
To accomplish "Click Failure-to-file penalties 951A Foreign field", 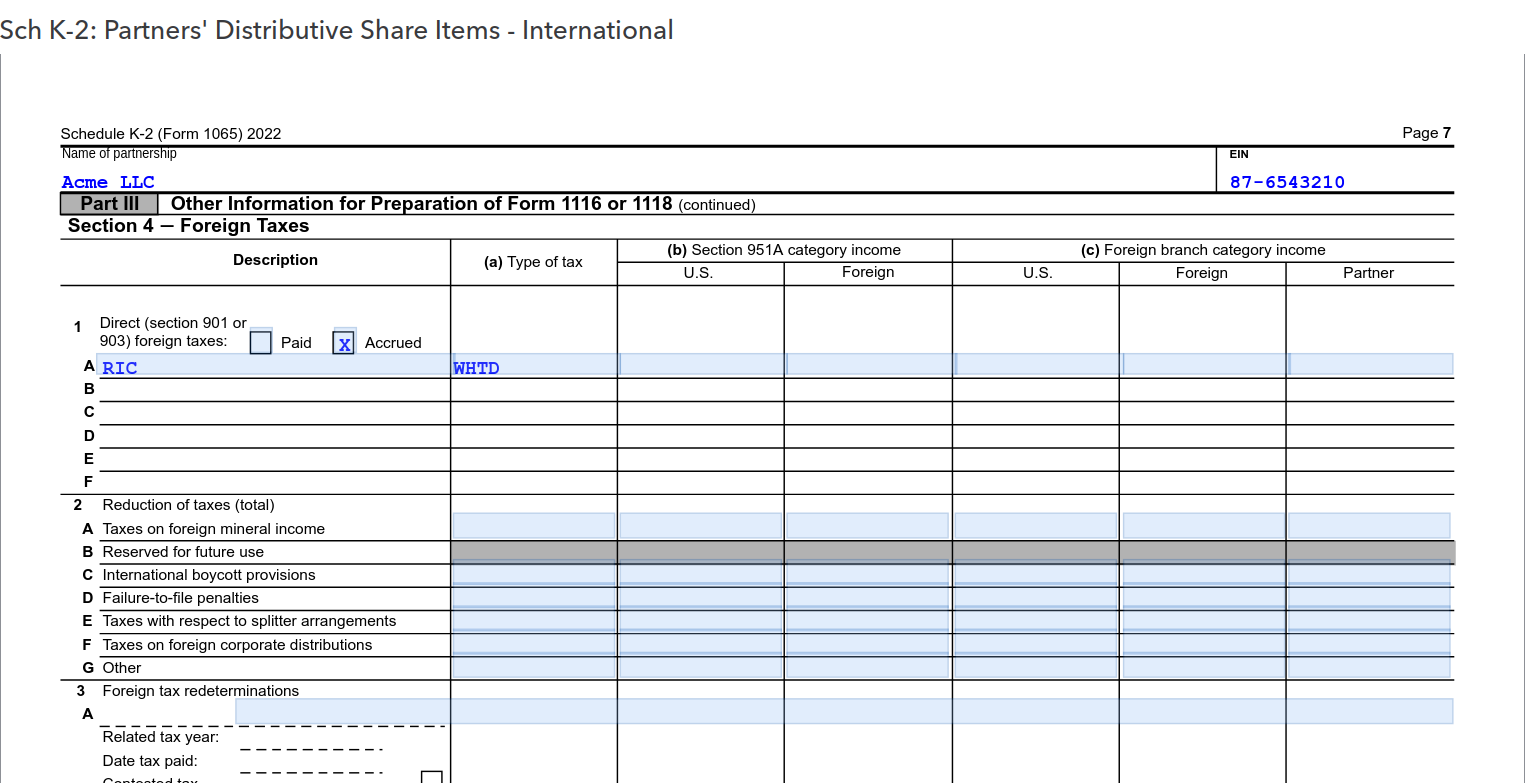I will (868, 597).
